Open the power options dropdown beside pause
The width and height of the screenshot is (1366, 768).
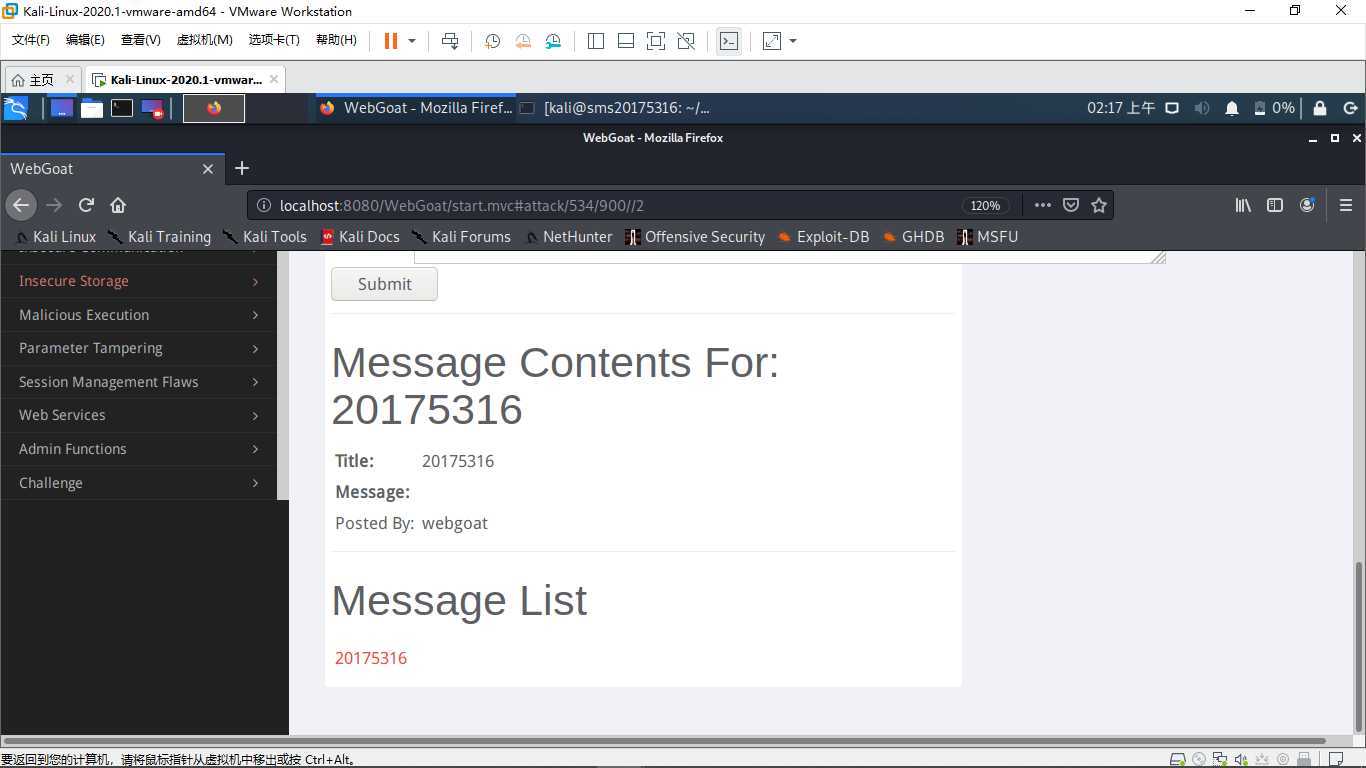tap(412, 41)
